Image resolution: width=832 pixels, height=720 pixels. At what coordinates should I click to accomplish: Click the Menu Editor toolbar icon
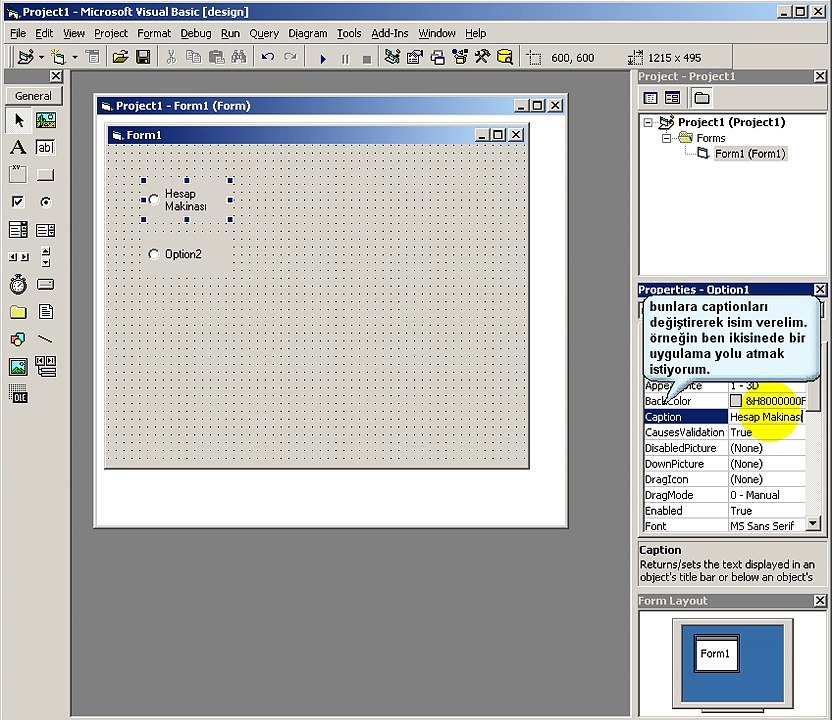[93, 57]
